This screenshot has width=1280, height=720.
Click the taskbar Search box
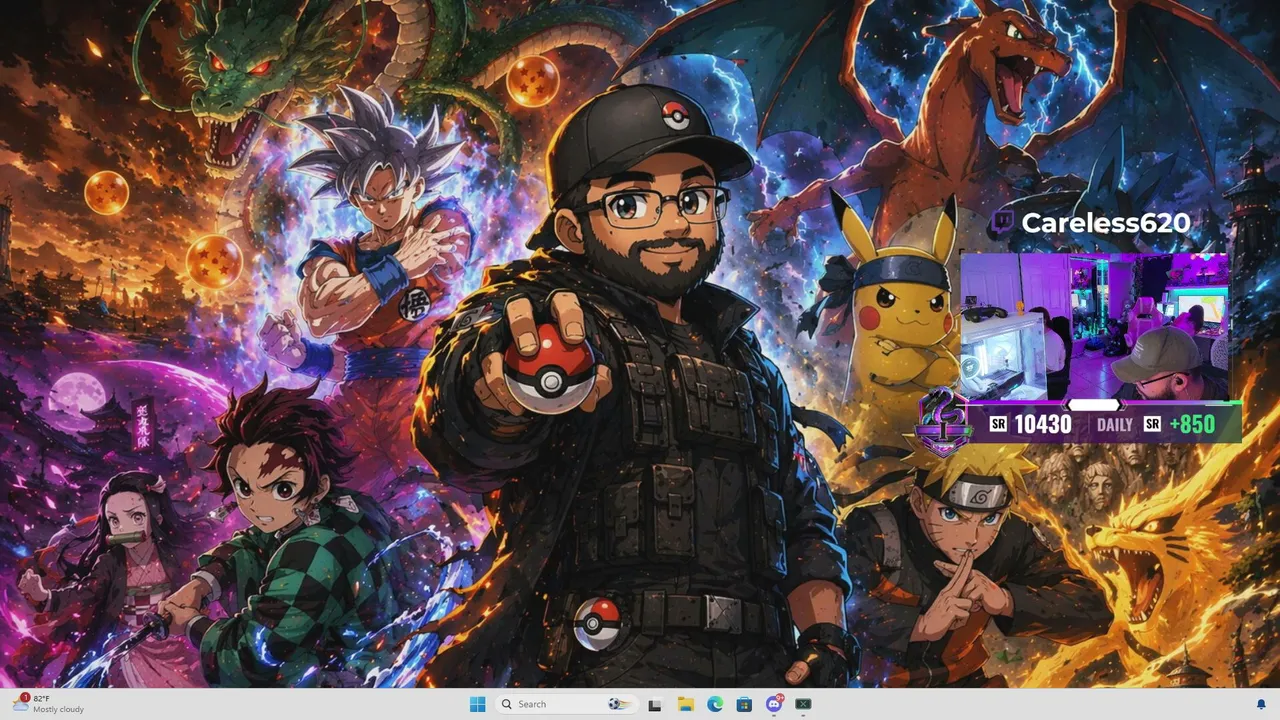(x=566, y=704)
